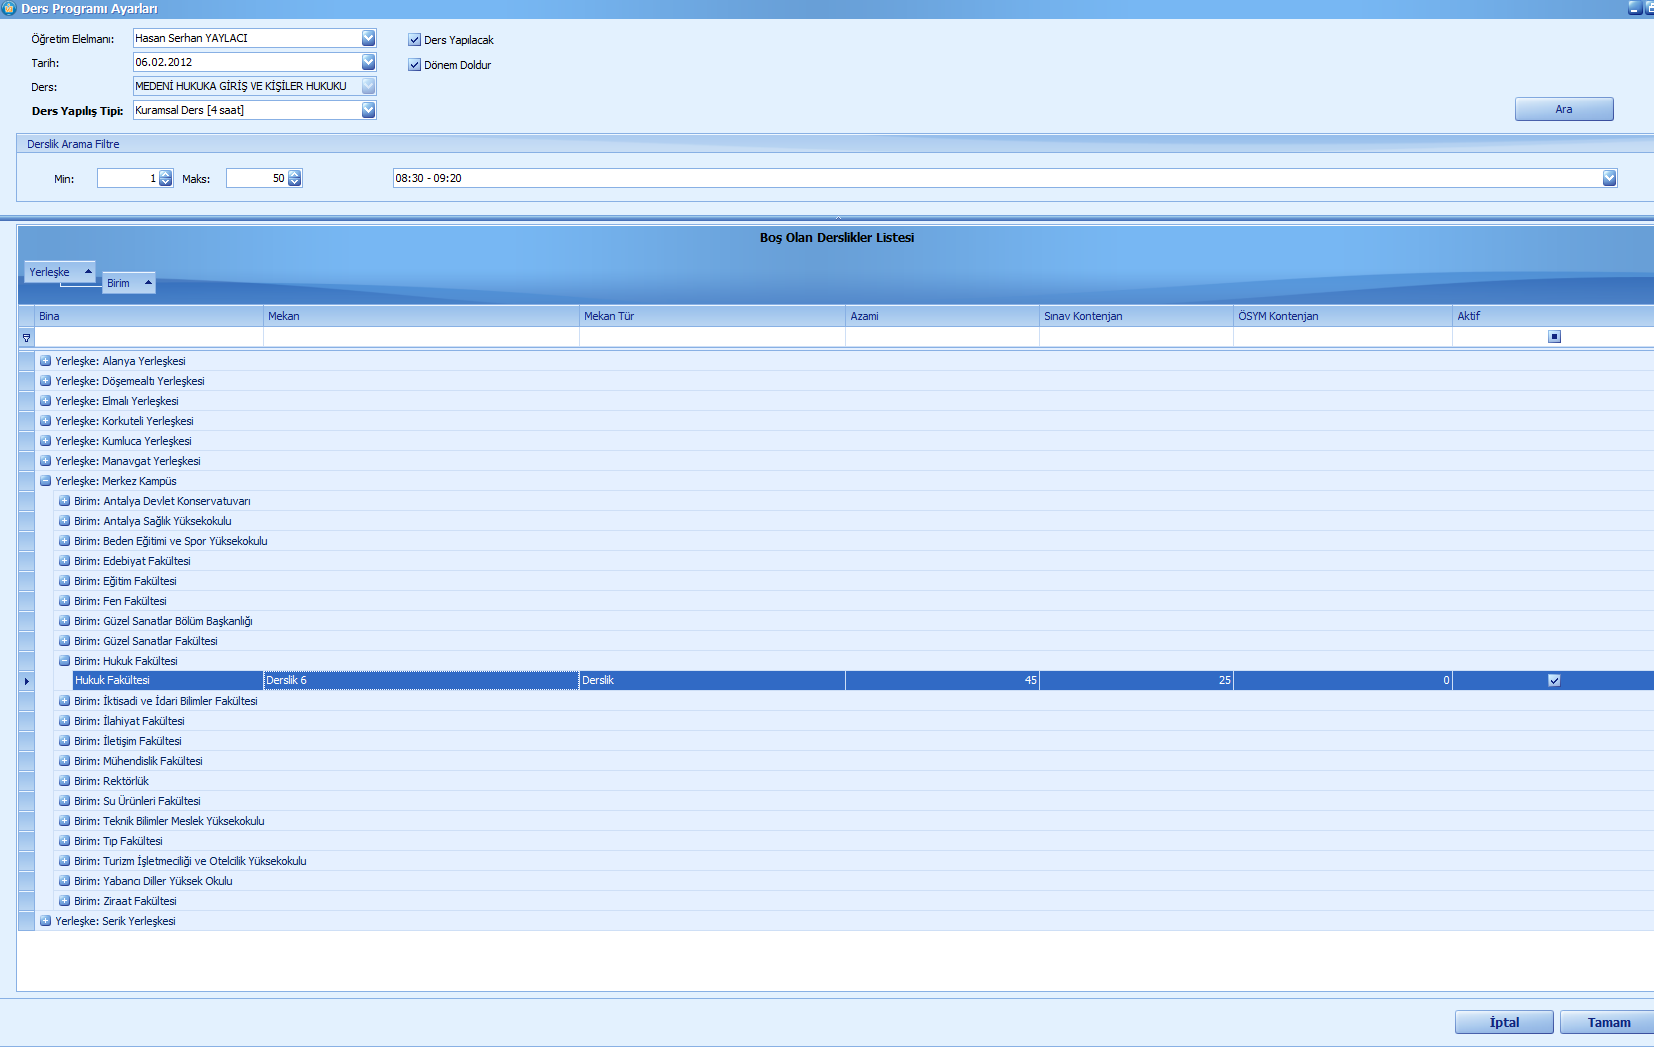Click the İptal button
1654x1047 pixels.
pos(1504,1022)
